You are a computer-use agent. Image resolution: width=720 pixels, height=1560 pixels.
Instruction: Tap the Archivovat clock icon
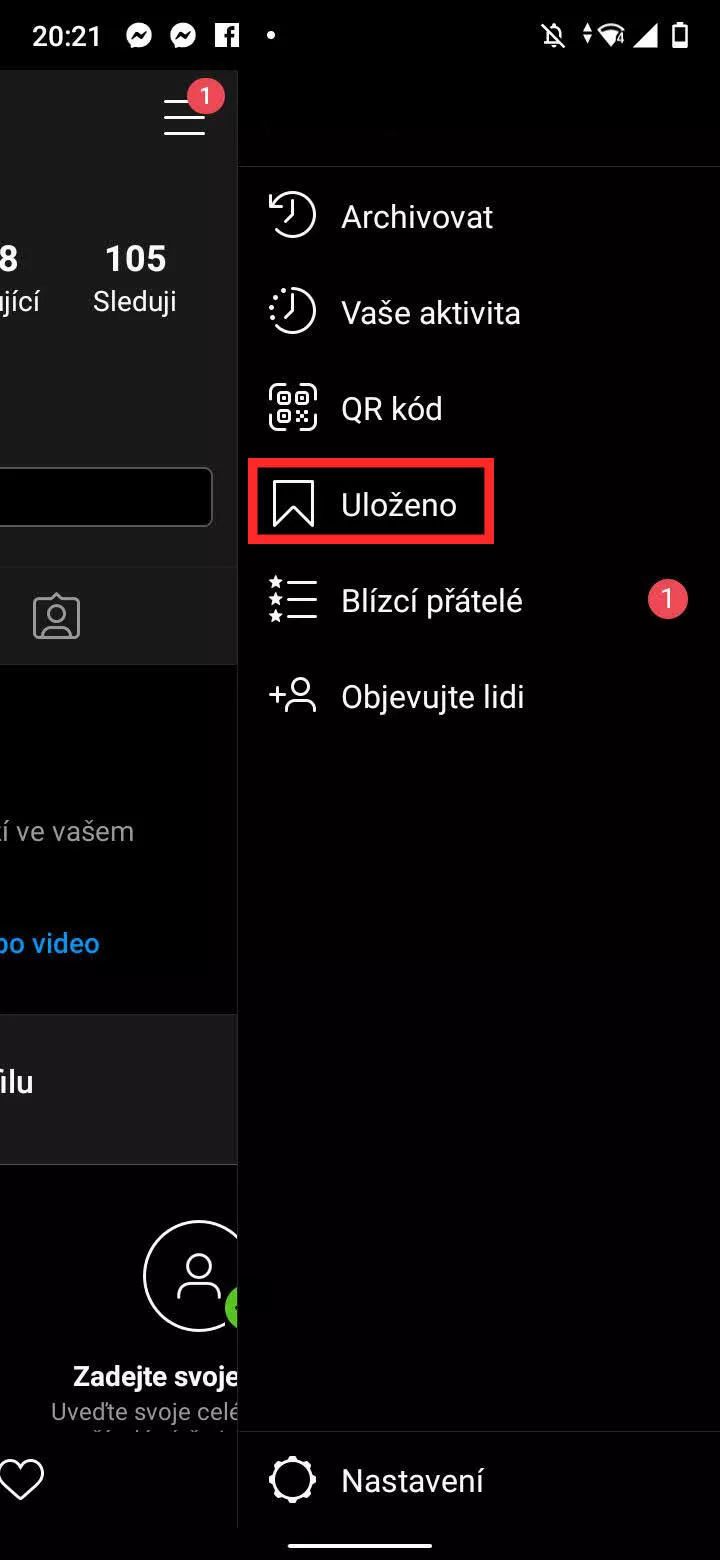tap(293, 216)
